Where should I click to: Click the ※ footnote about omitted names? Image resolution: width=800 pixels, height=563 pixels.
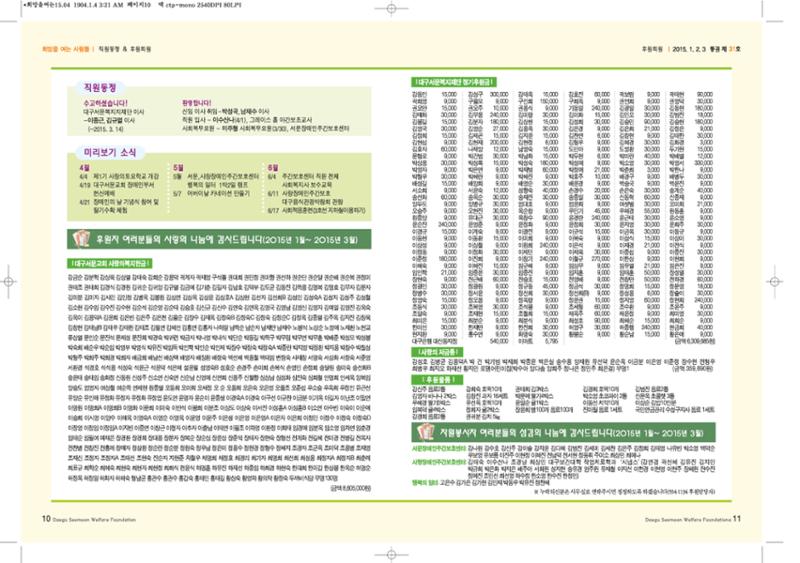pyautogui.click(x=624, y=492)
